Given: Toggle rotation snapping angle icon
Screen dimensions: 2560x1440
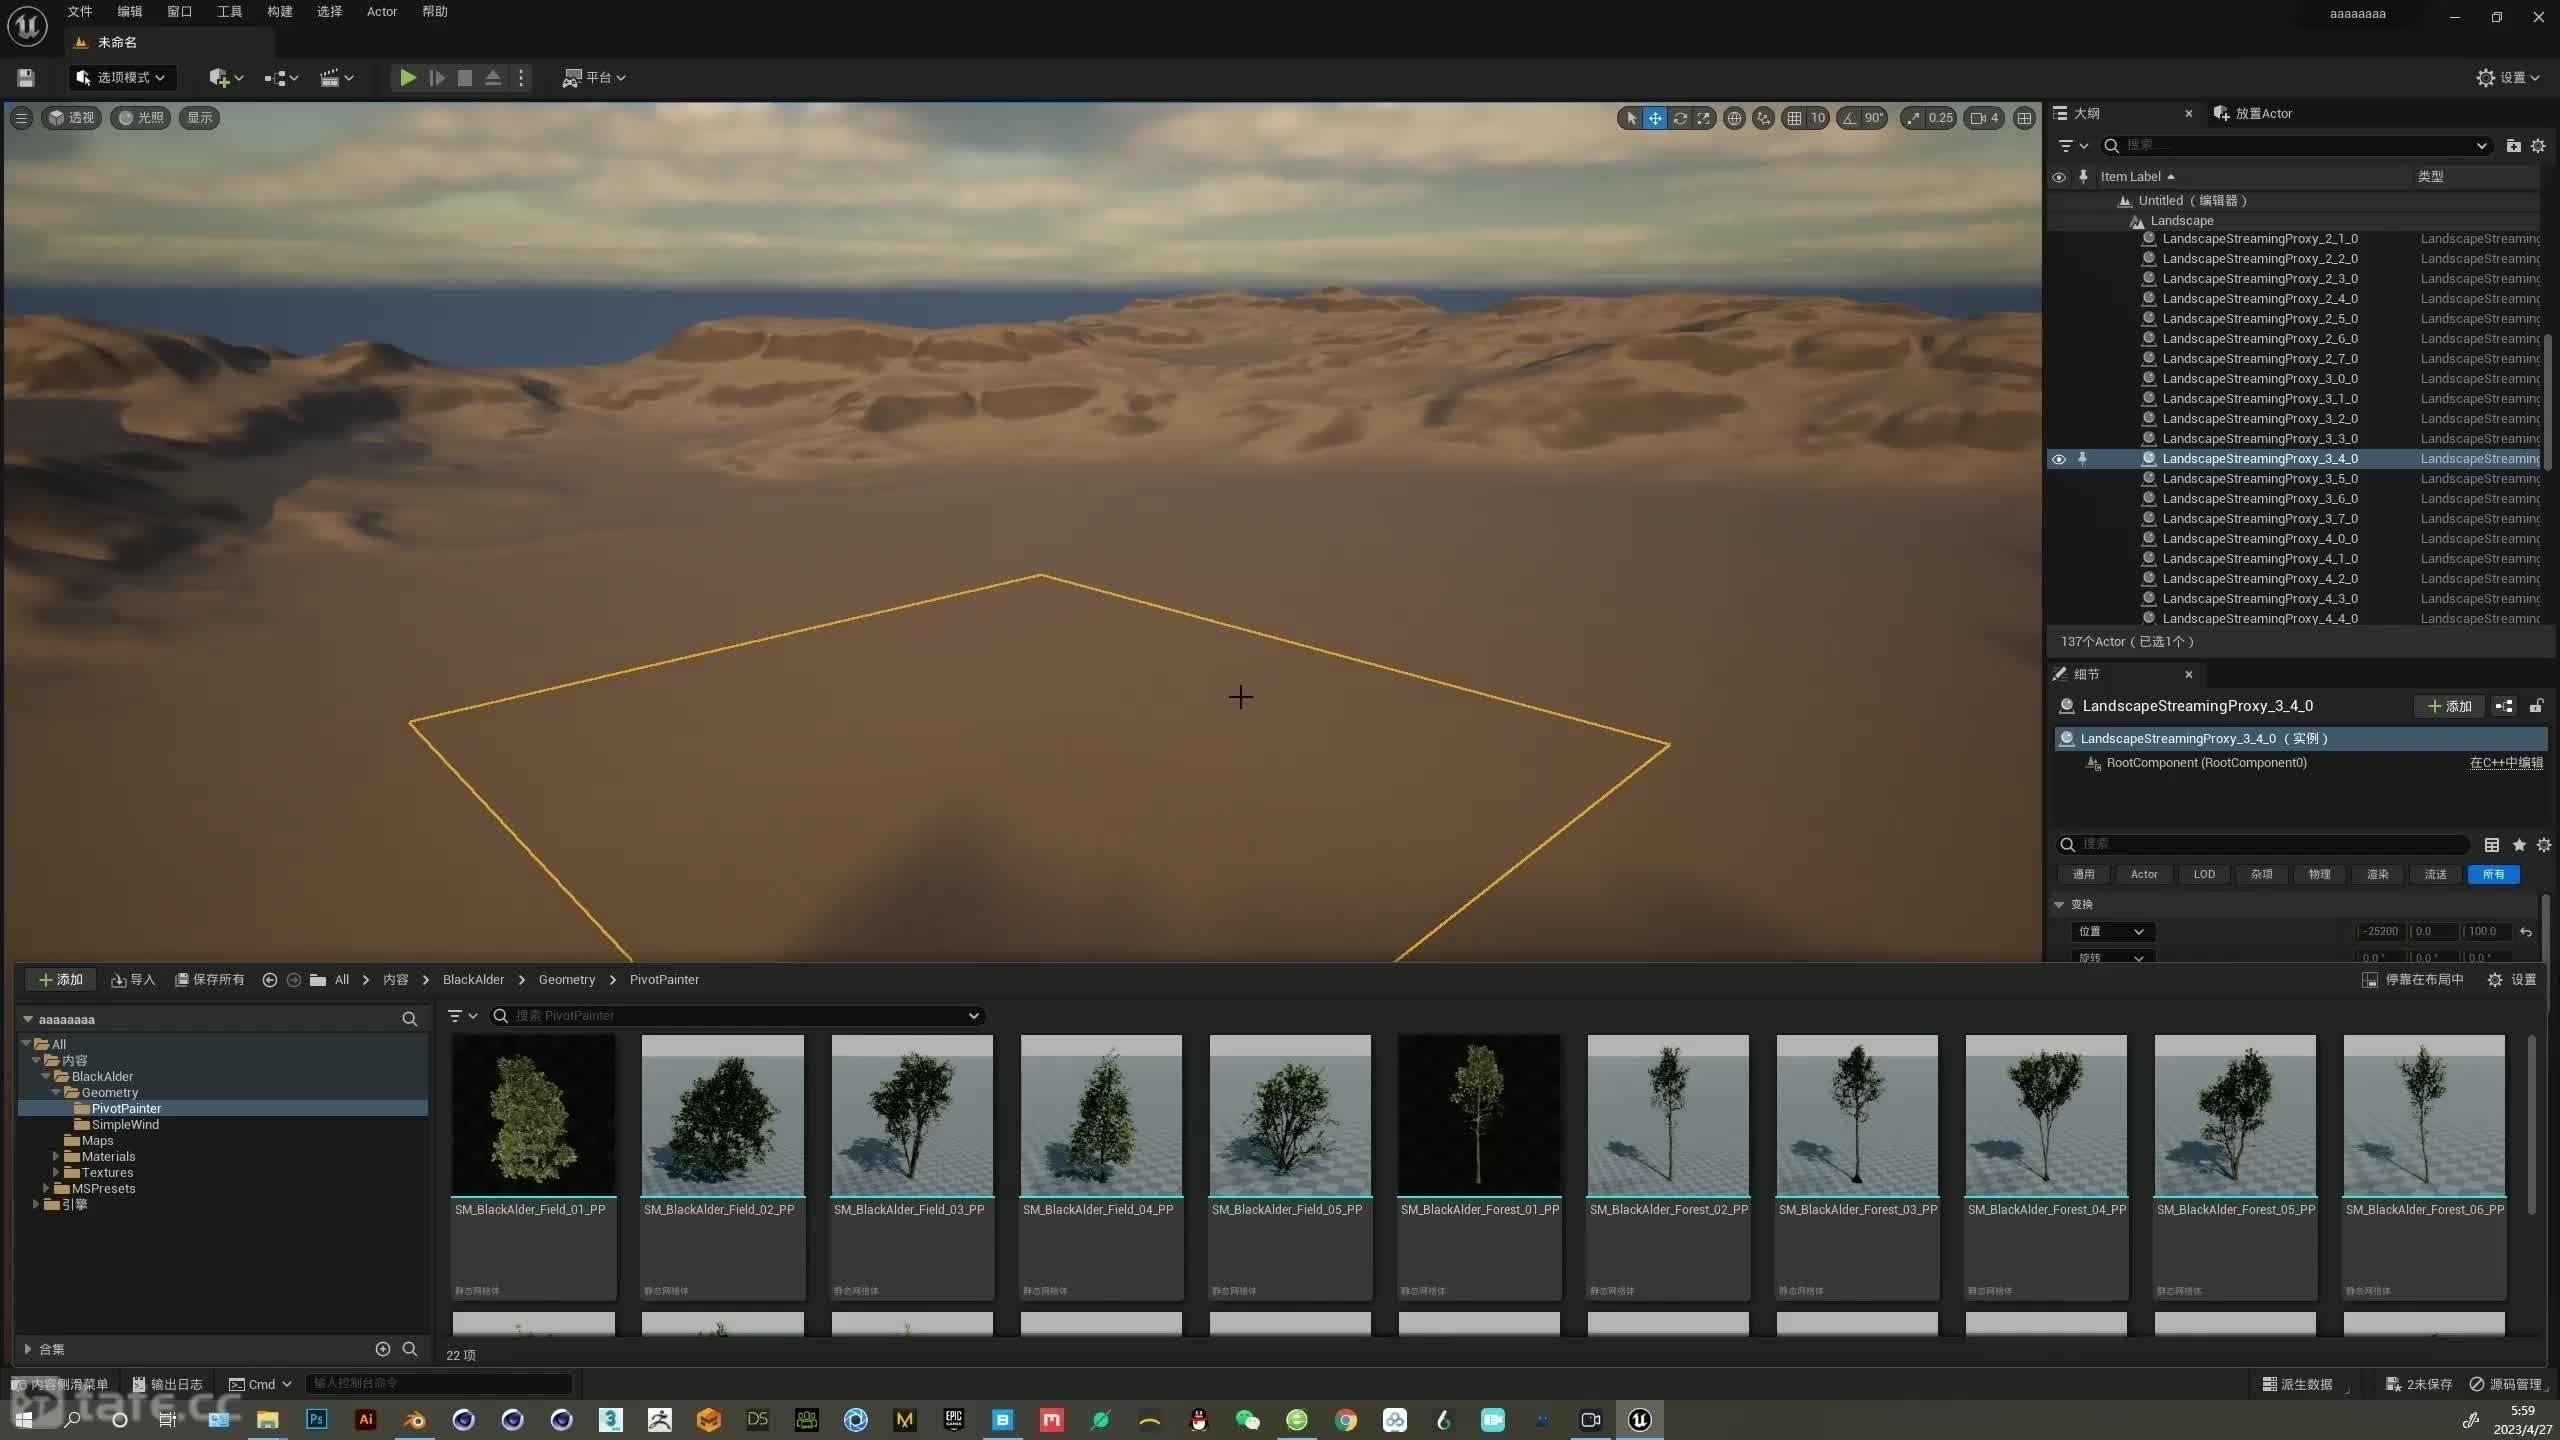Looking at the screenshot, I should click(x=1850, y=118).
